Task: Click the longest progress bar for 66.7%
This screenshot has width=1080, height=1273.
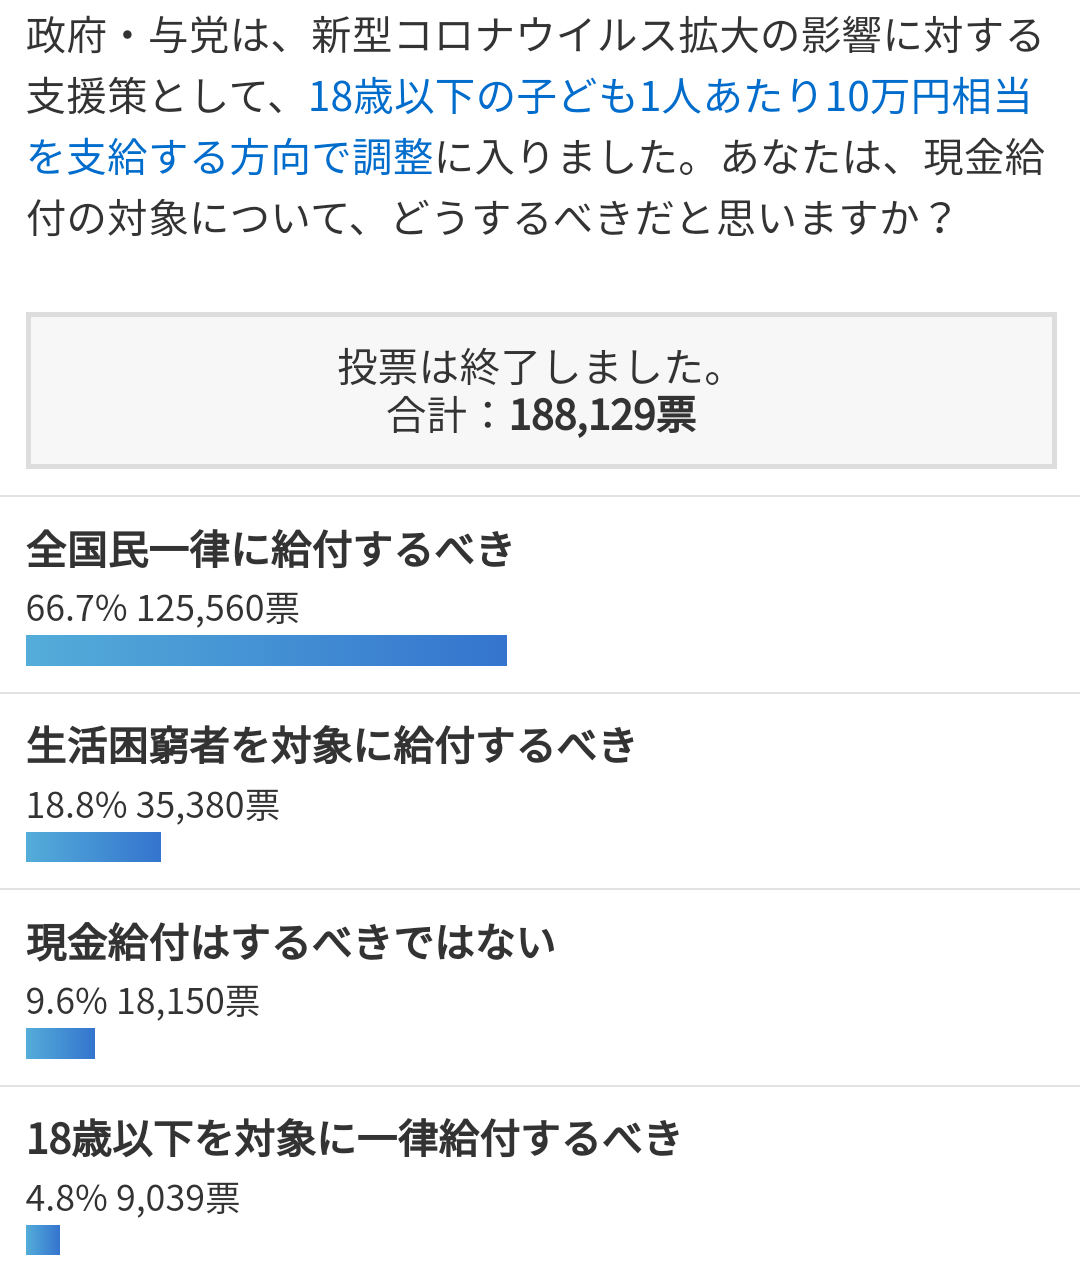Action: [266, 650]
